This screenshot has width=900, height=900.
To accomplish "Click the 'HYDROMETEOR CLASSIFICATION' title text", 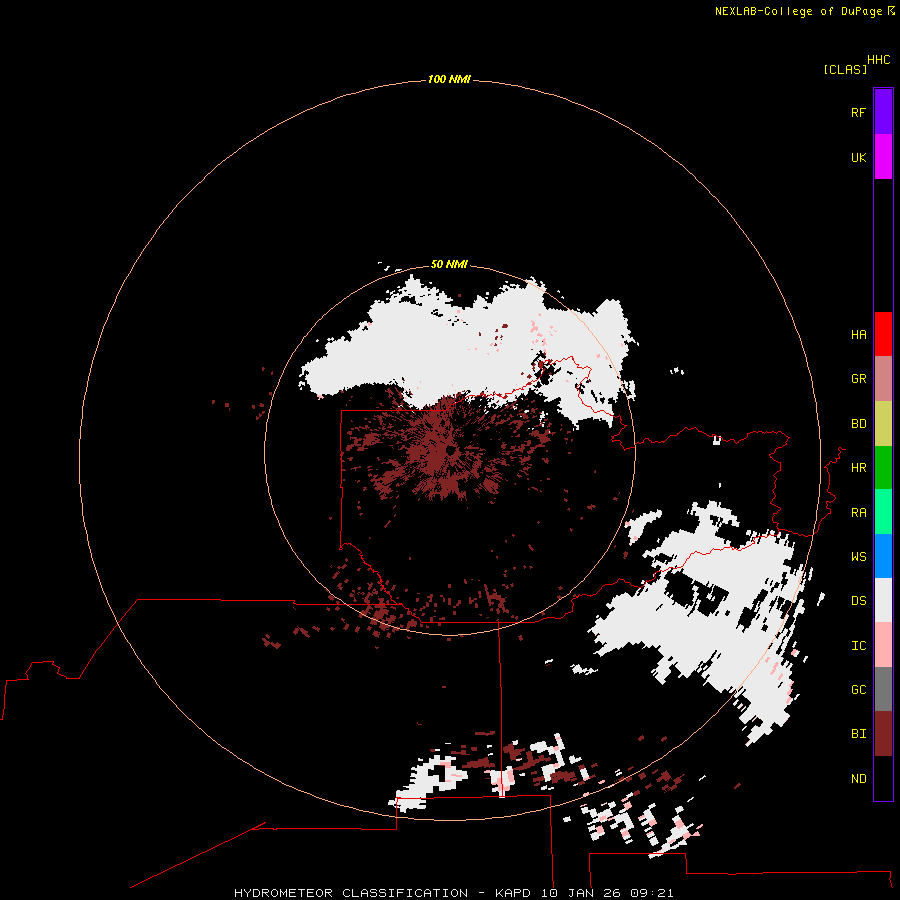I will [x=351, y=893].
